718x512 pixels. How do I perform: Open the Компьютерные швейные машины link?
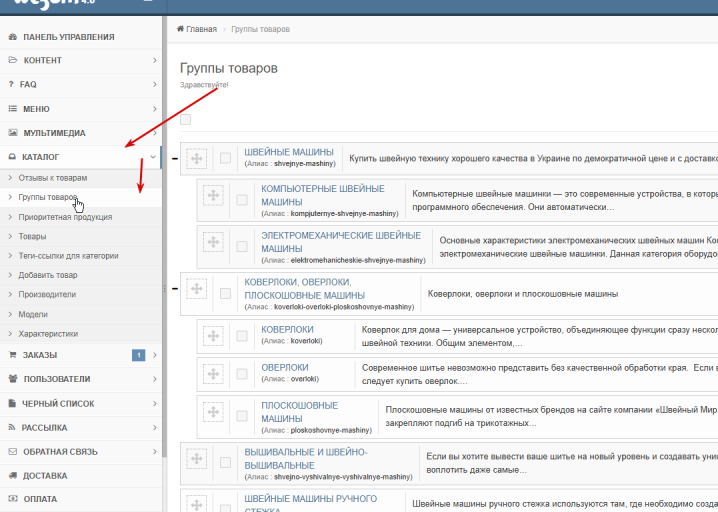(x=323, y=195)
